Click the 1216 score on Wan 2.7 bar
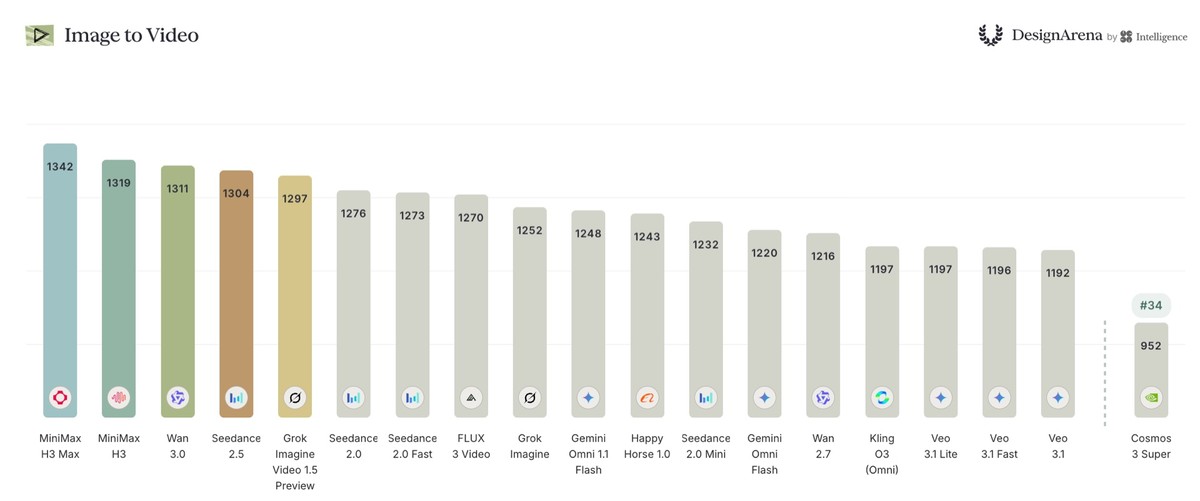Image resolution: width=1200 pixels, height=501 pixels. (x=823, y=256)
